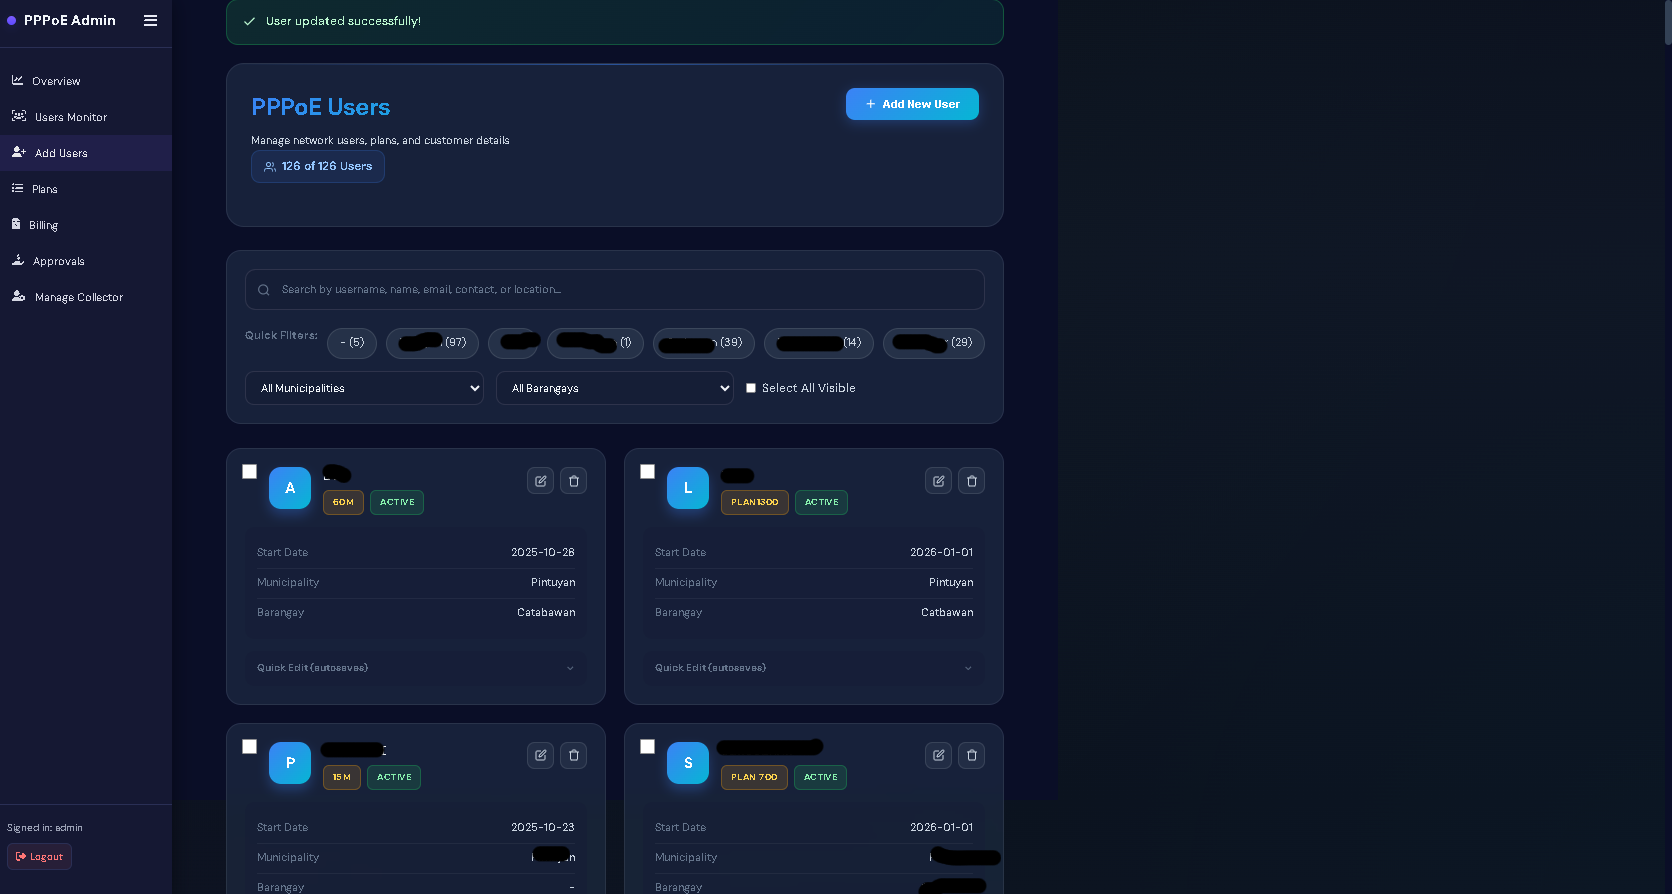Click the hamburger menu icon beside PPPoE Admin
This screenshot has height=894, width=1672.
(150, 20)
